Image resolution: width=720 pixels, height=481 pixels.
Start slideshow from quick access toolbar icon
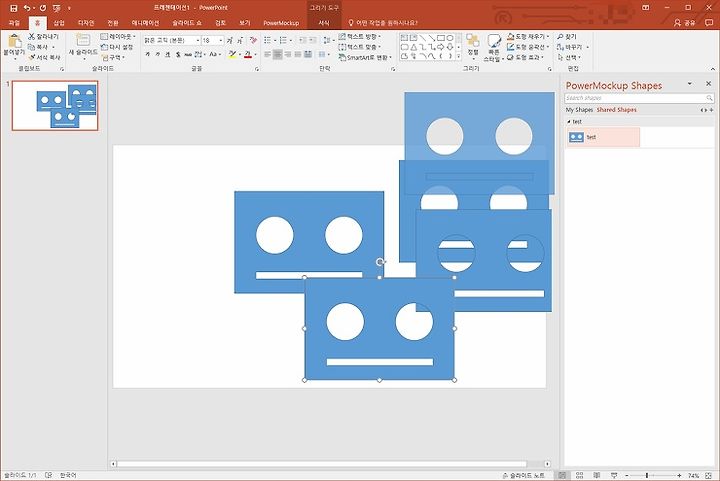click(56, 8)
